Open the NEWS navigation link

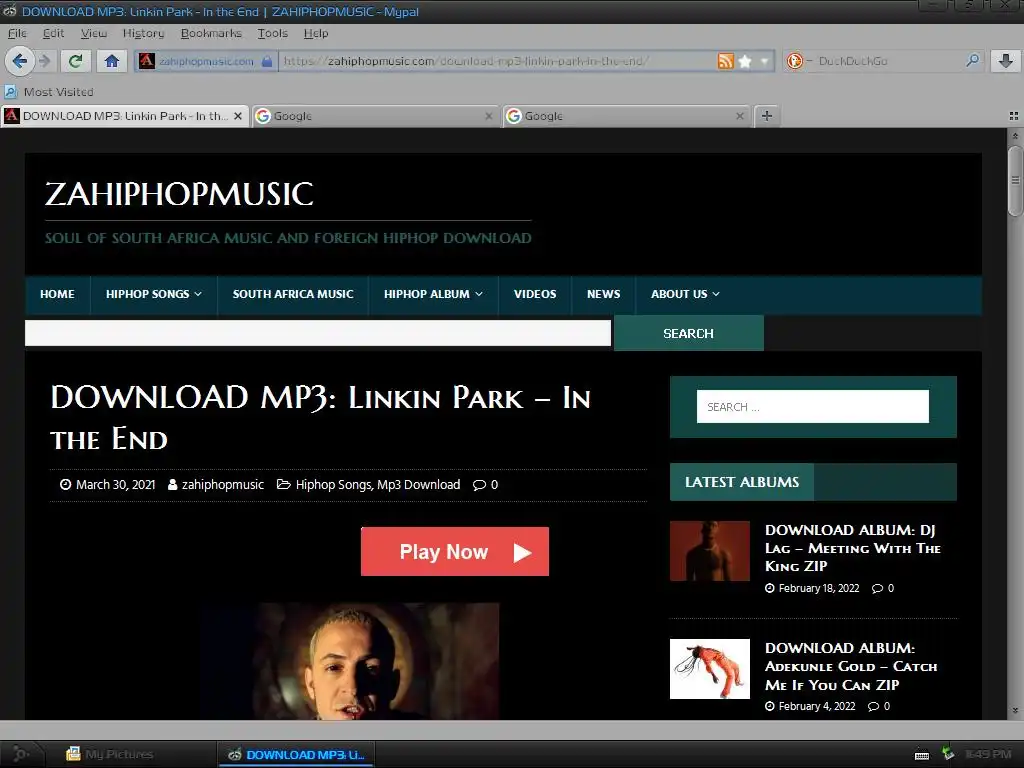coord(603,294)
